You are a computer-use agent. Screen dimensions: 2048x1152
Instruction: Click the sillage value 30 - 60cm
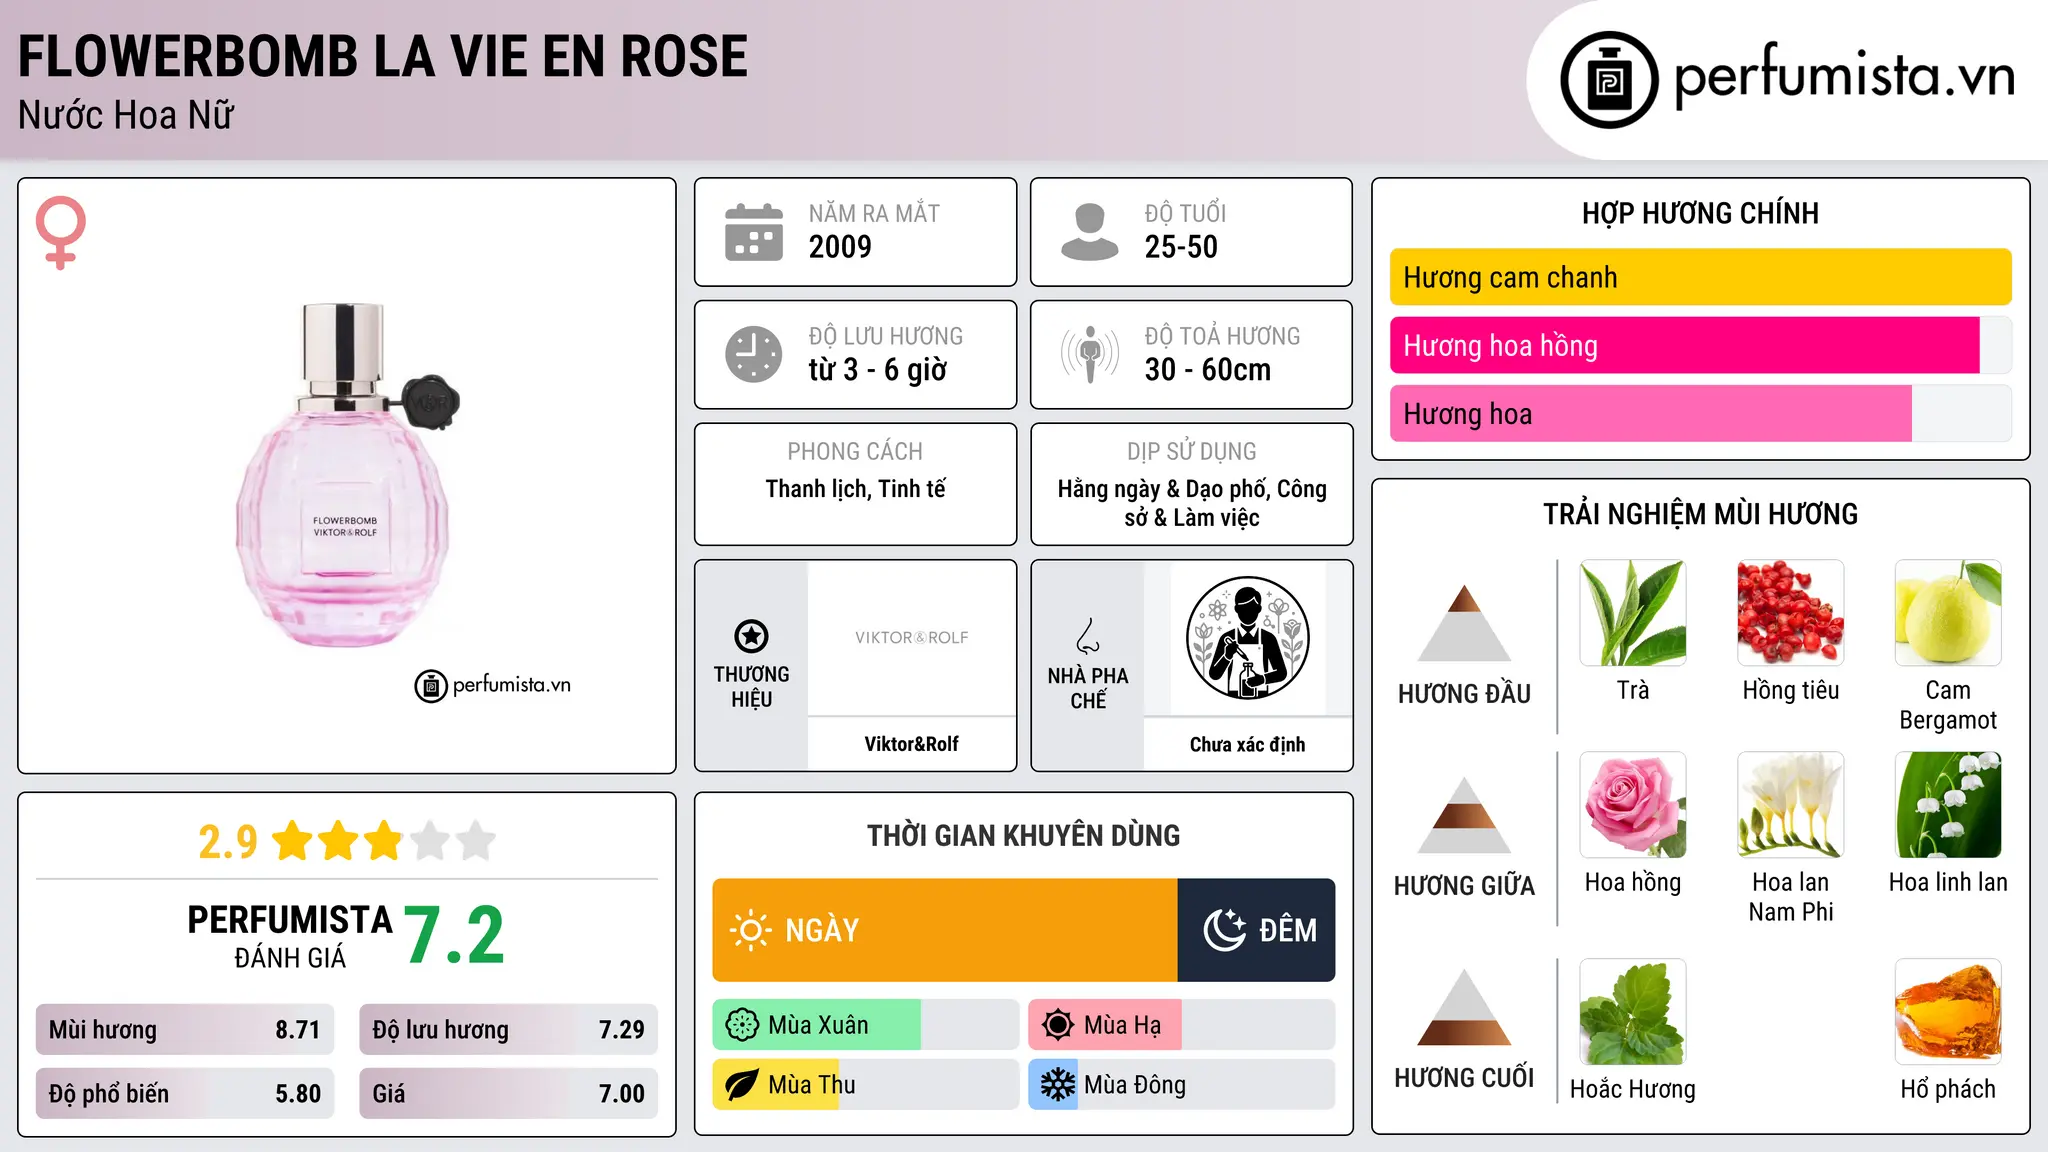click(1208, 369)
